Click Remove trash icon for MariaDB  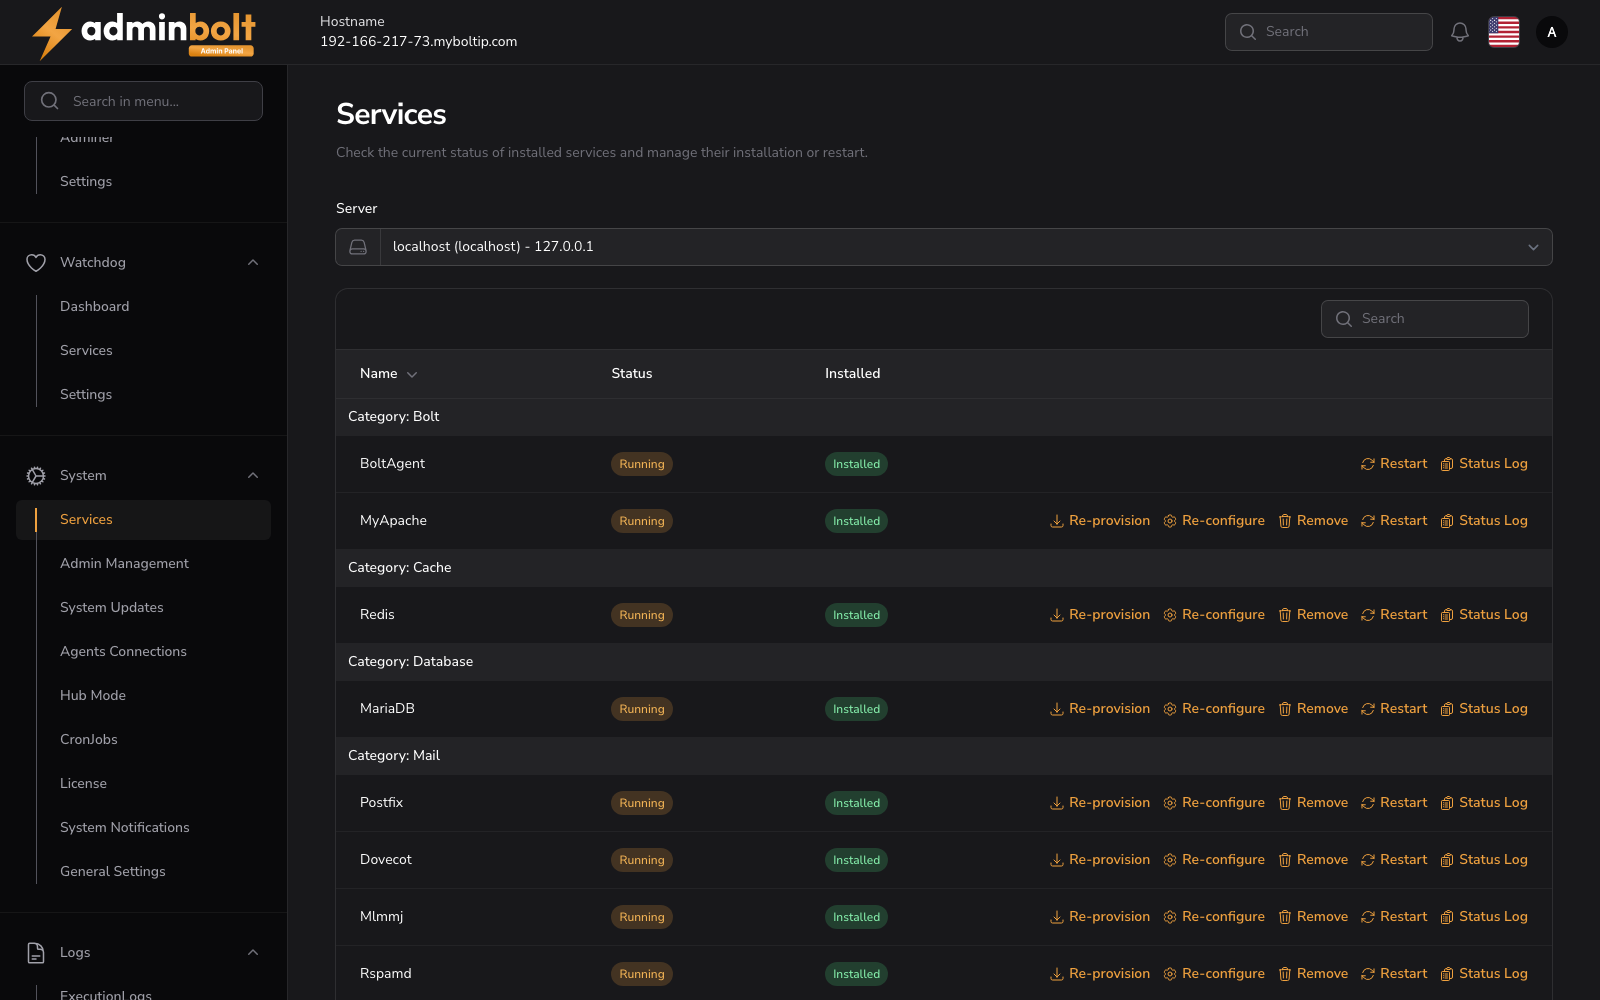point(1285,709)
